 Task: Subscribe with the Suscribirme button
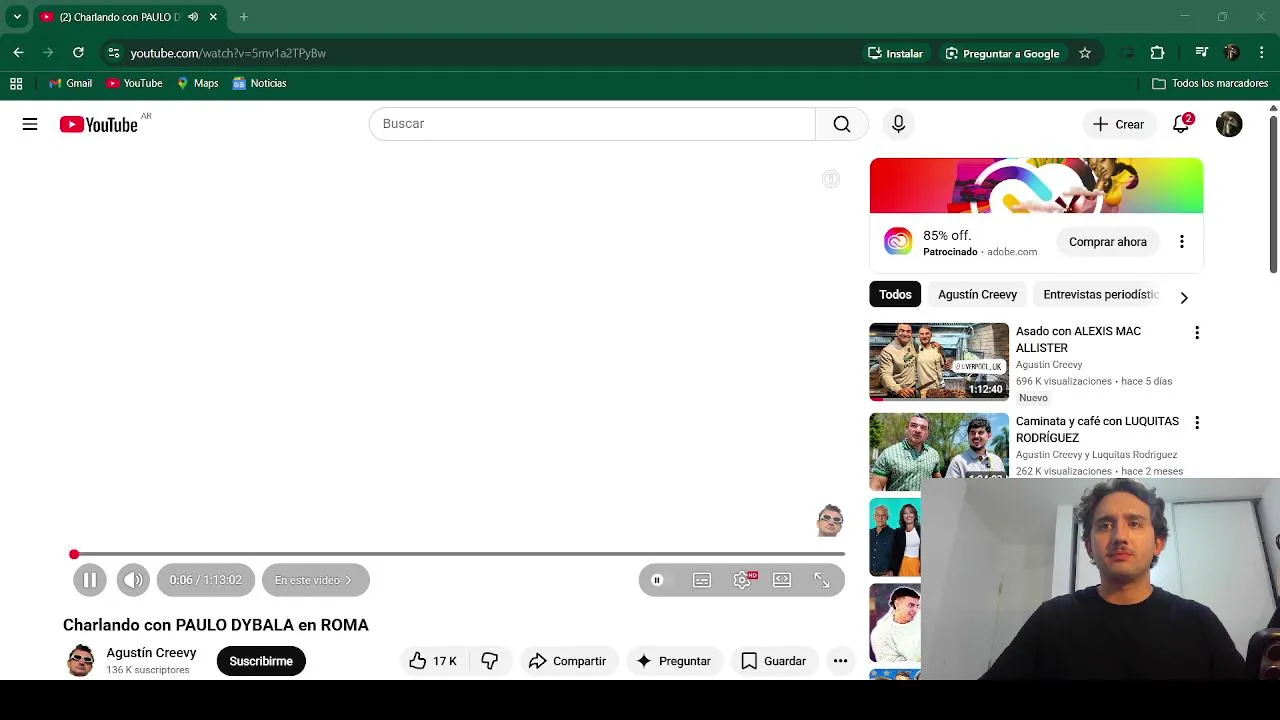click(261, 661)
